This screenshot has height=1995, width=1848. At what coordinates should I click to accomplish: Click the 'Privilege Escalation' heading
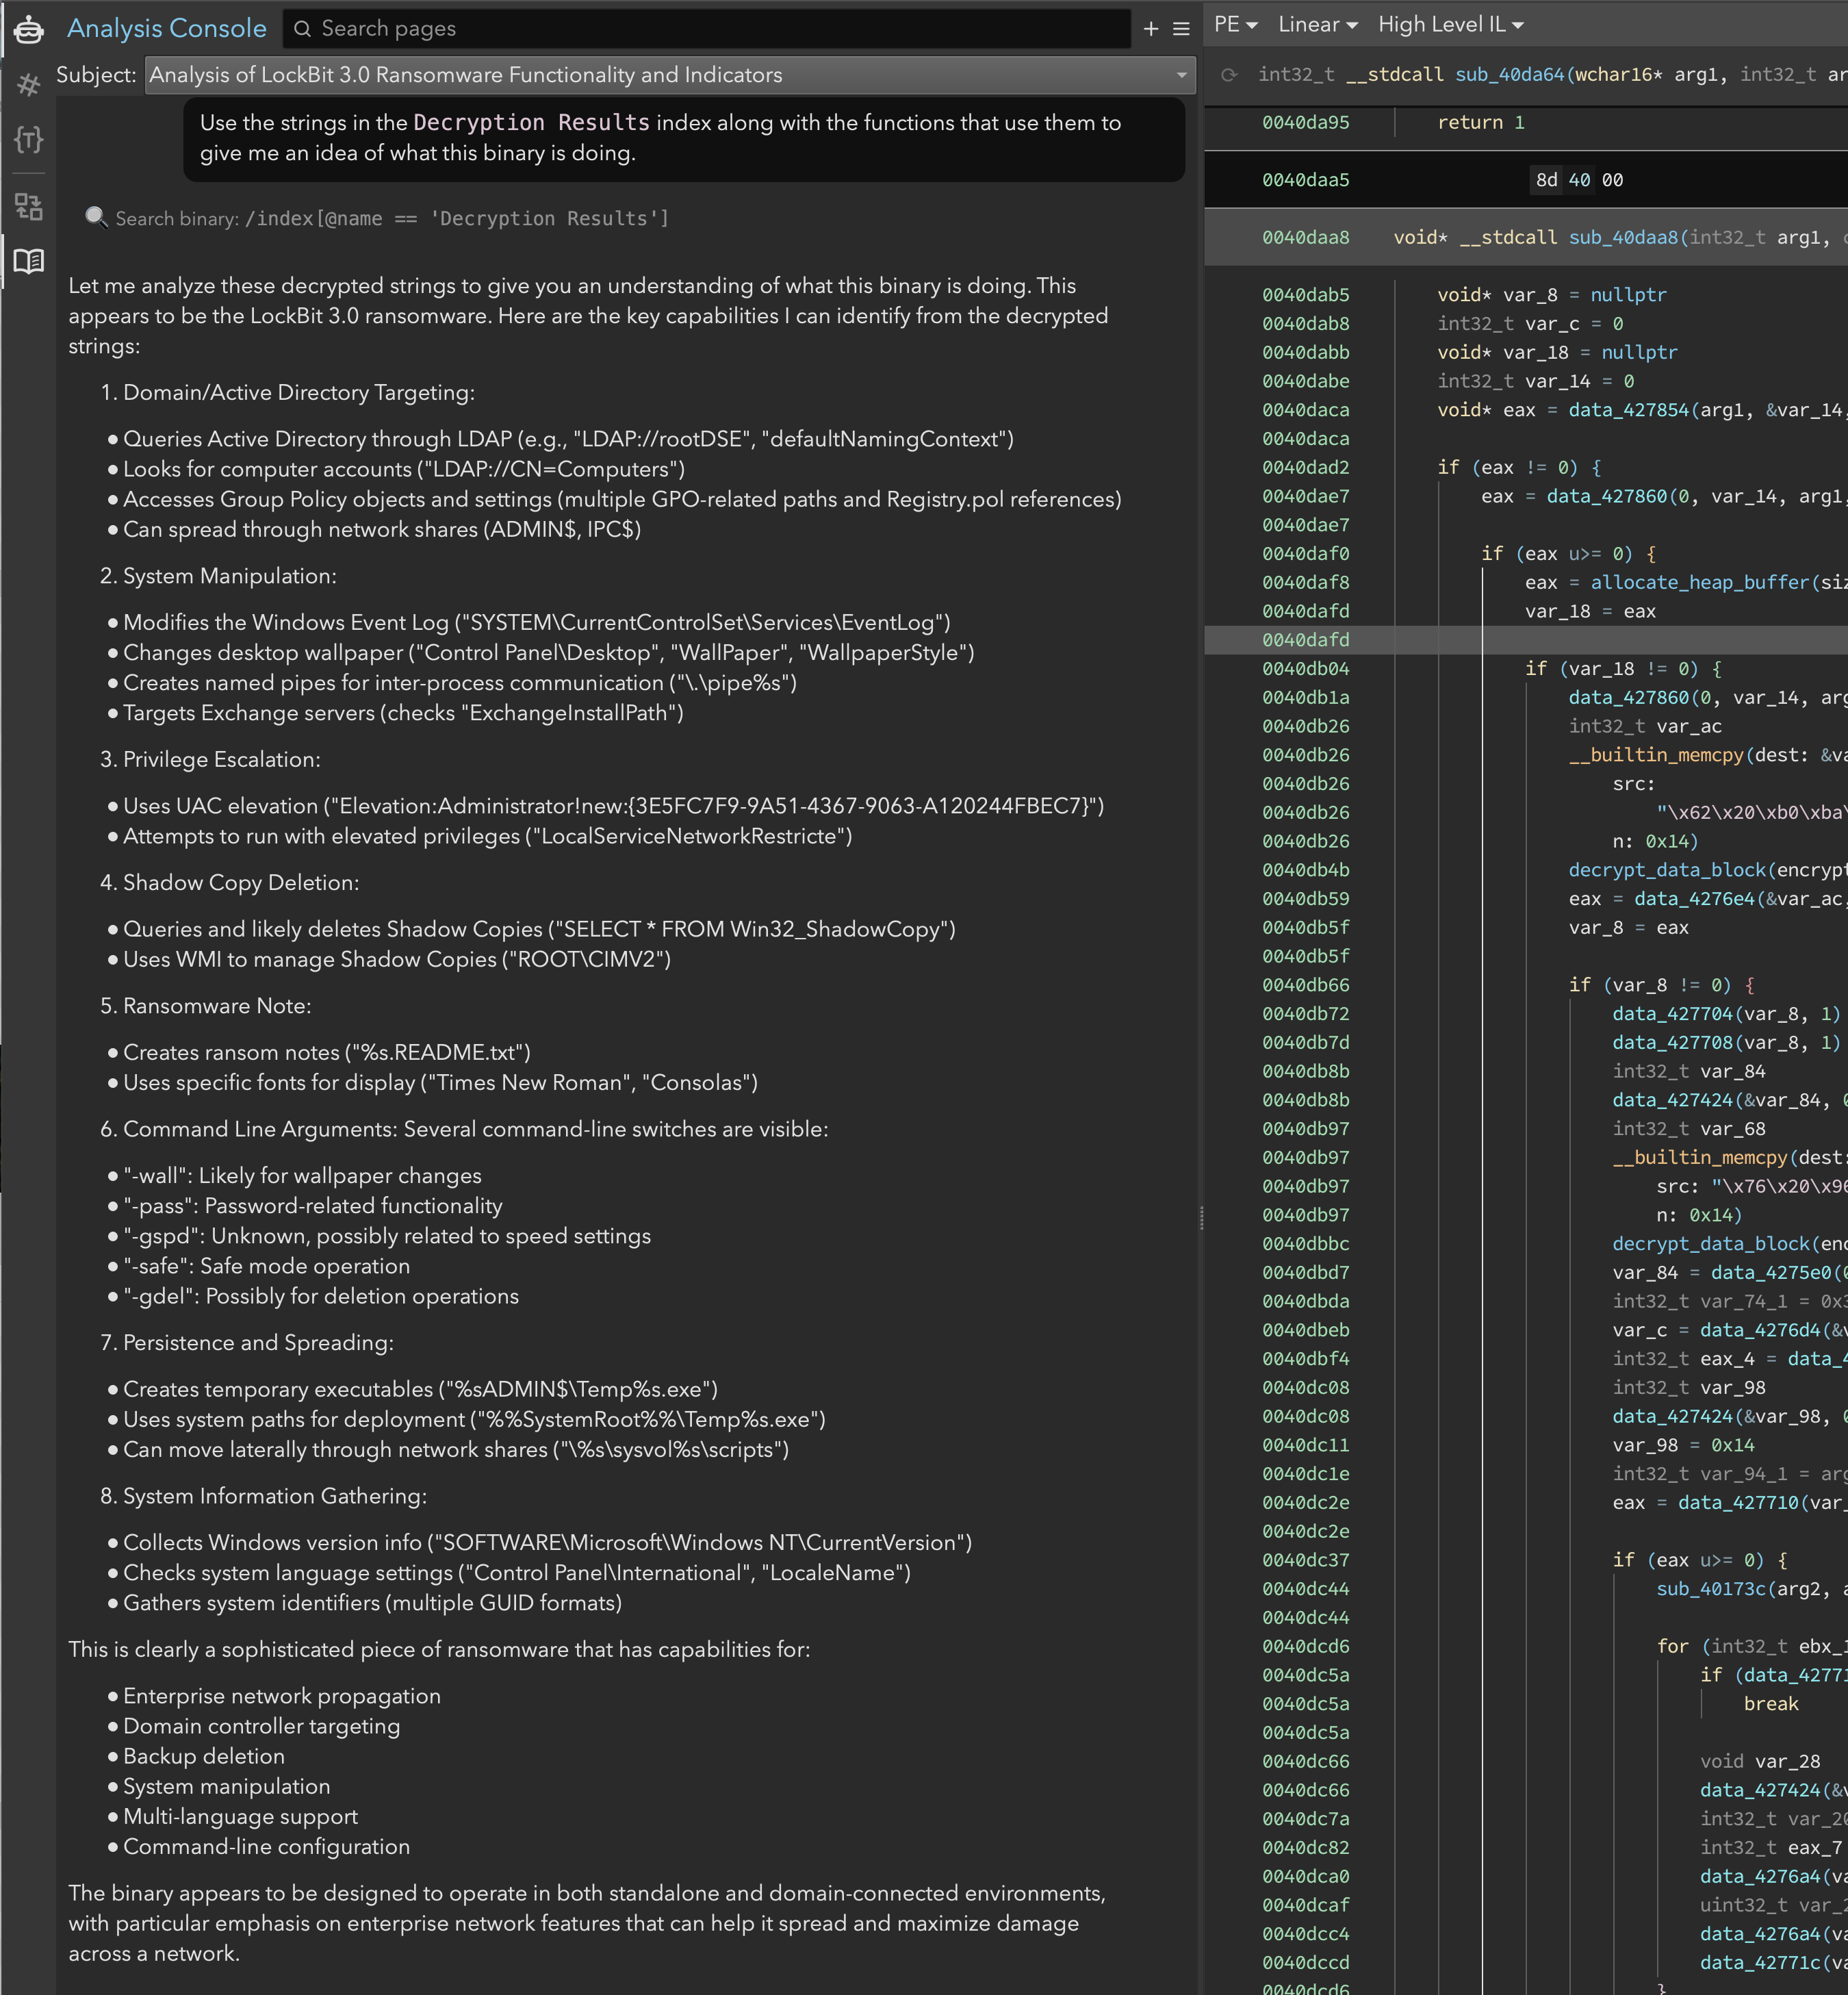pyautogui.click(x=221, y=760)
